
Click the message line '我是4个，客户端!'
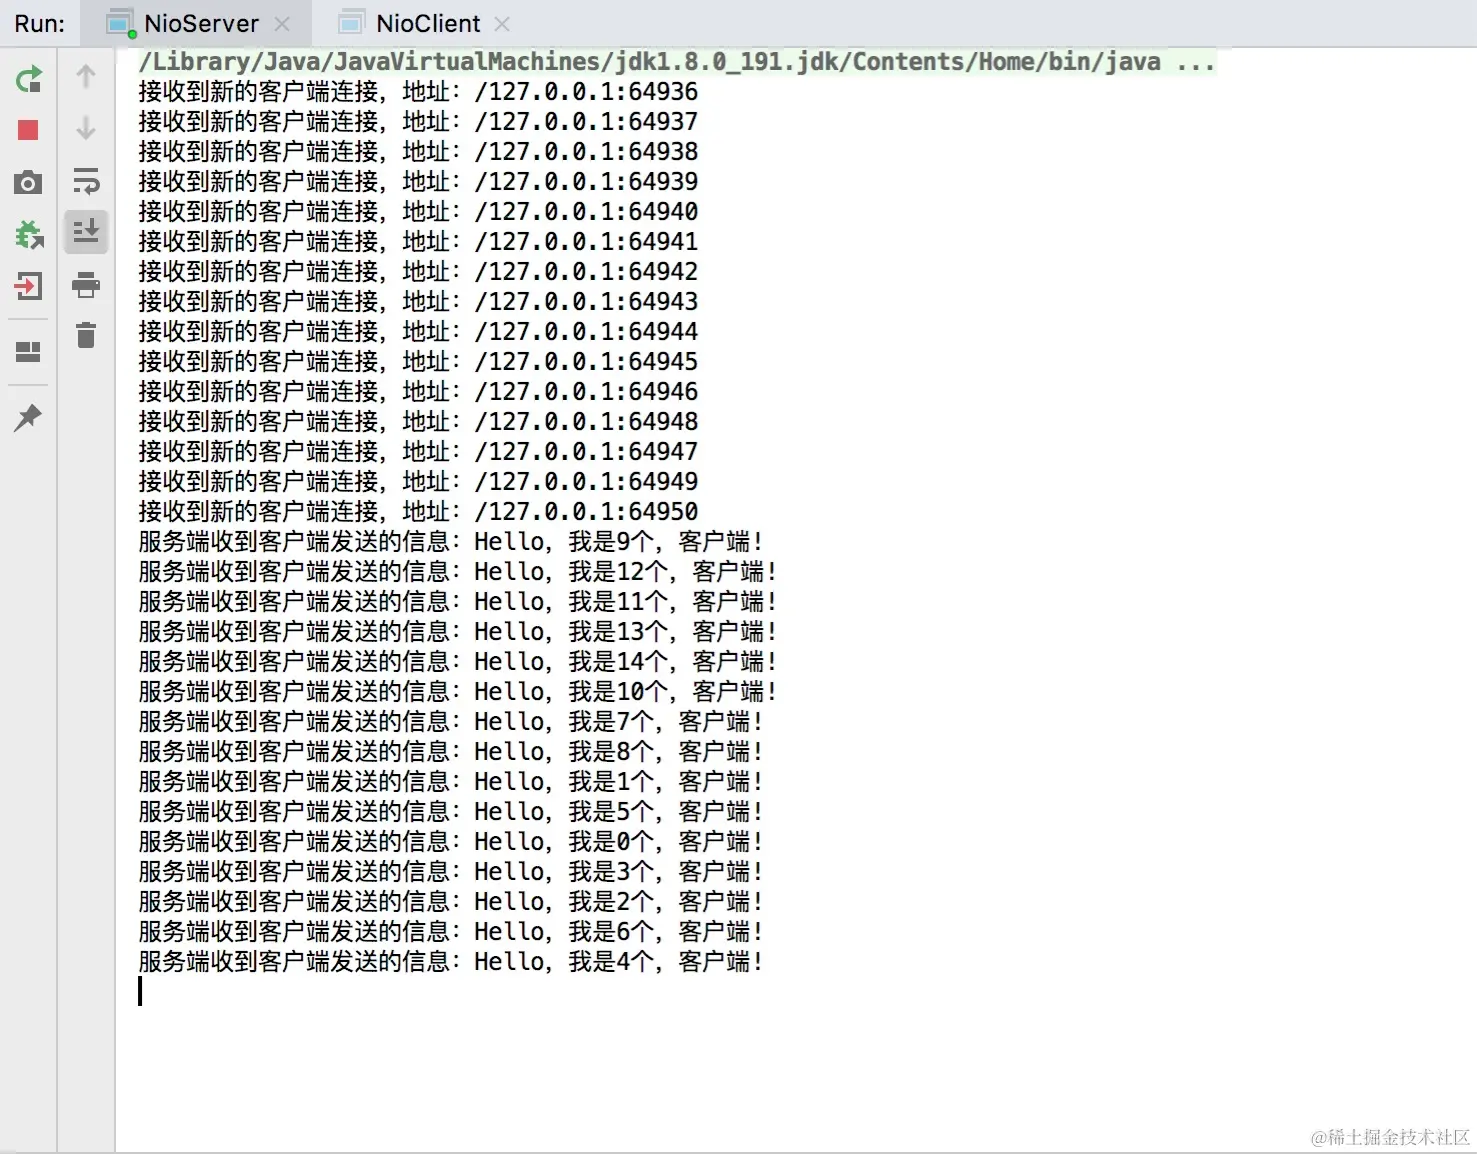451,962
